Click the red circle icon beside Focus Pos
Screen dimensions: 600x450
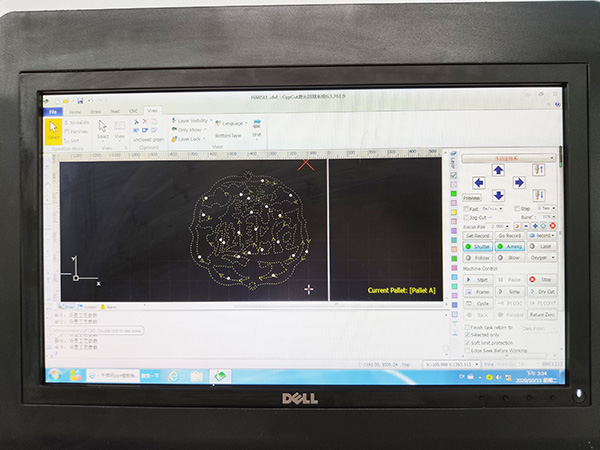point(552,226)
